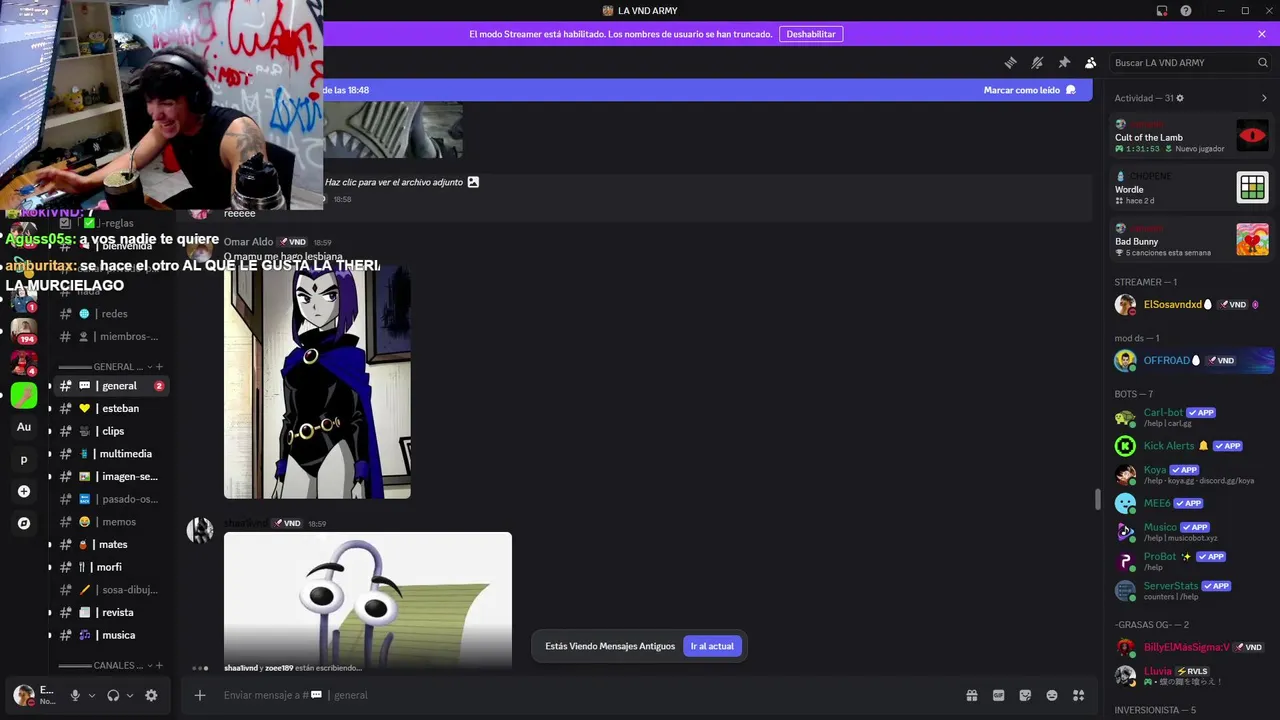This screenshot has height=720, width=1280.
Task: Select the miembros-... channel
Action: coord(112,337)
